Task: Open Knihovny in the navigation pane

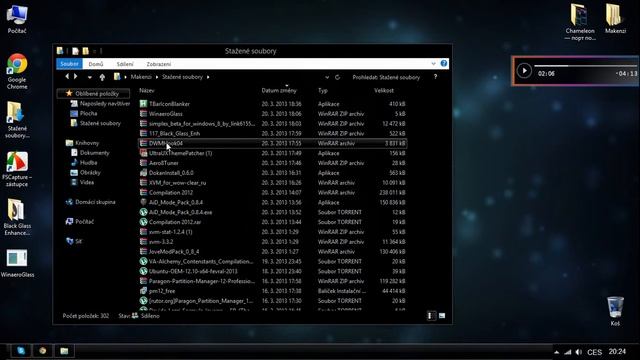Action: coord(82,143)
